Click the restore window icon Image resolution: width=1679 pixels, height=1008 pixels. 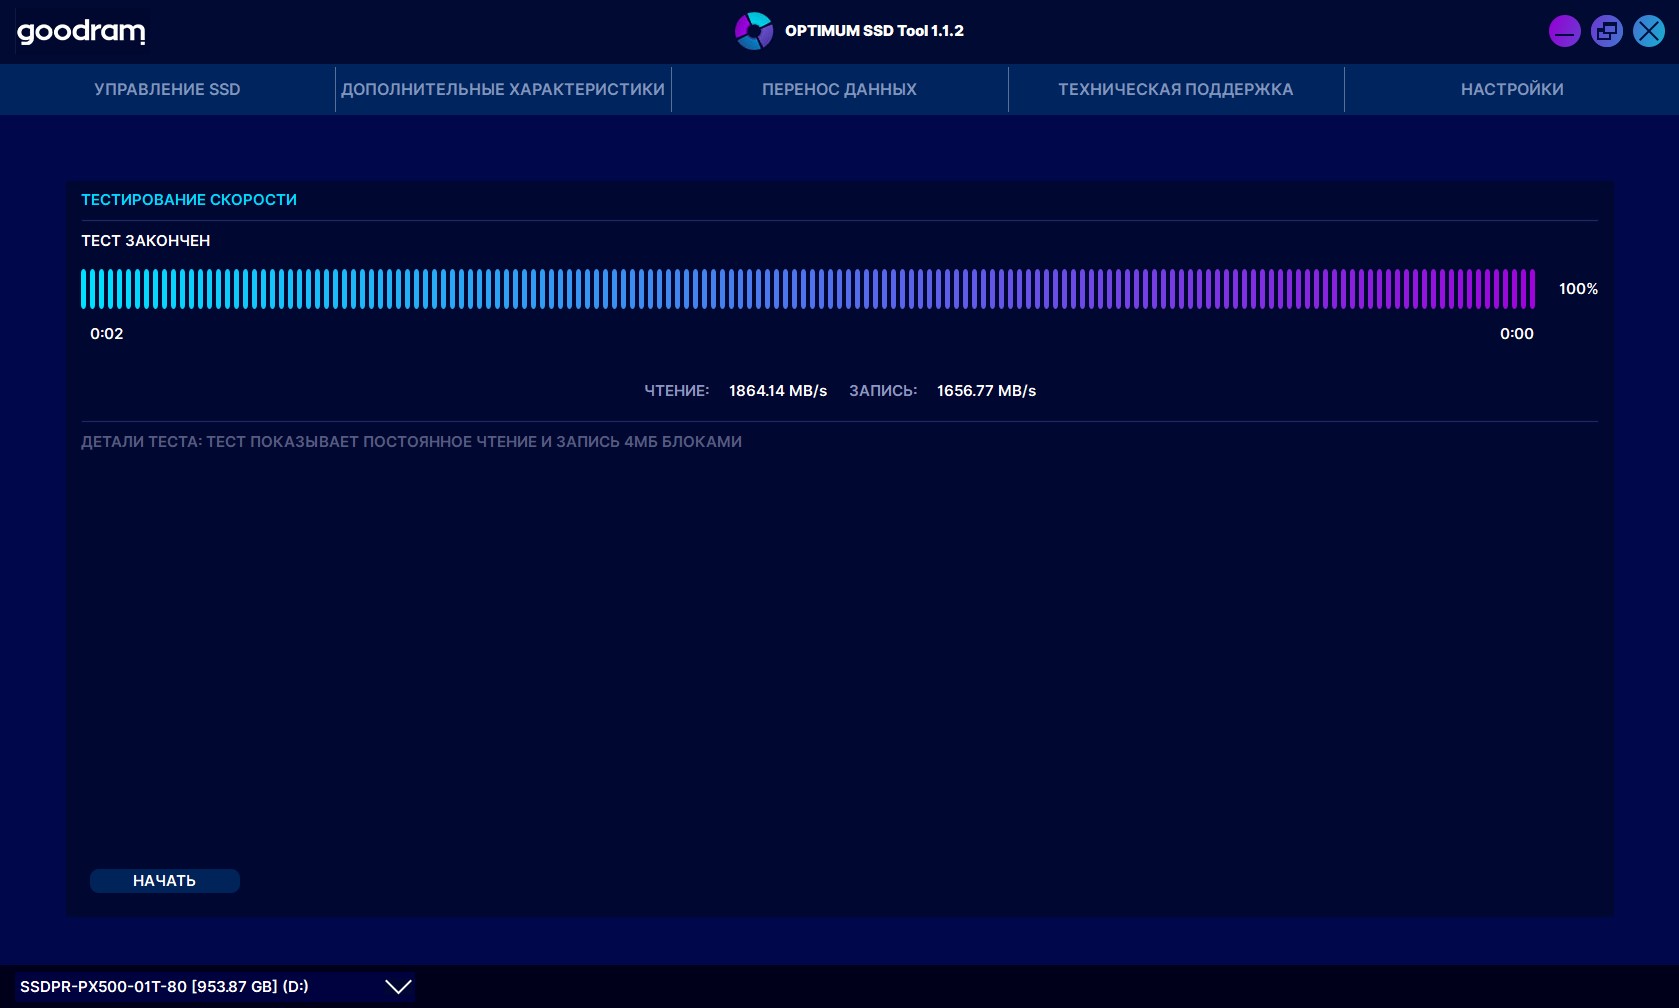point(1607,31)
